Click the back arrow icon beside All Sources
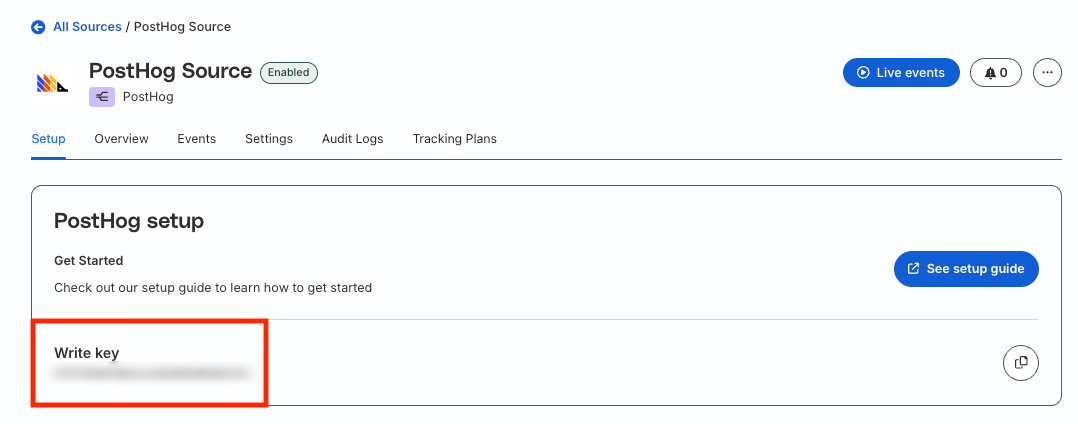 [39, 27]
